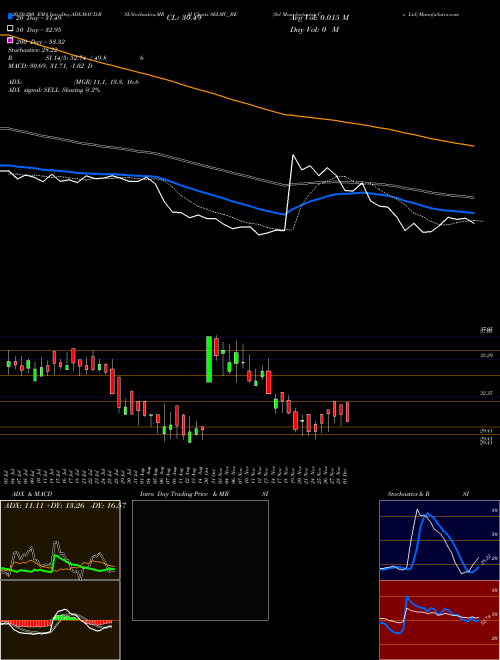The image size is (500, 660).
Task: Click the RSI 14/3 values line
Action: [76, 58]
